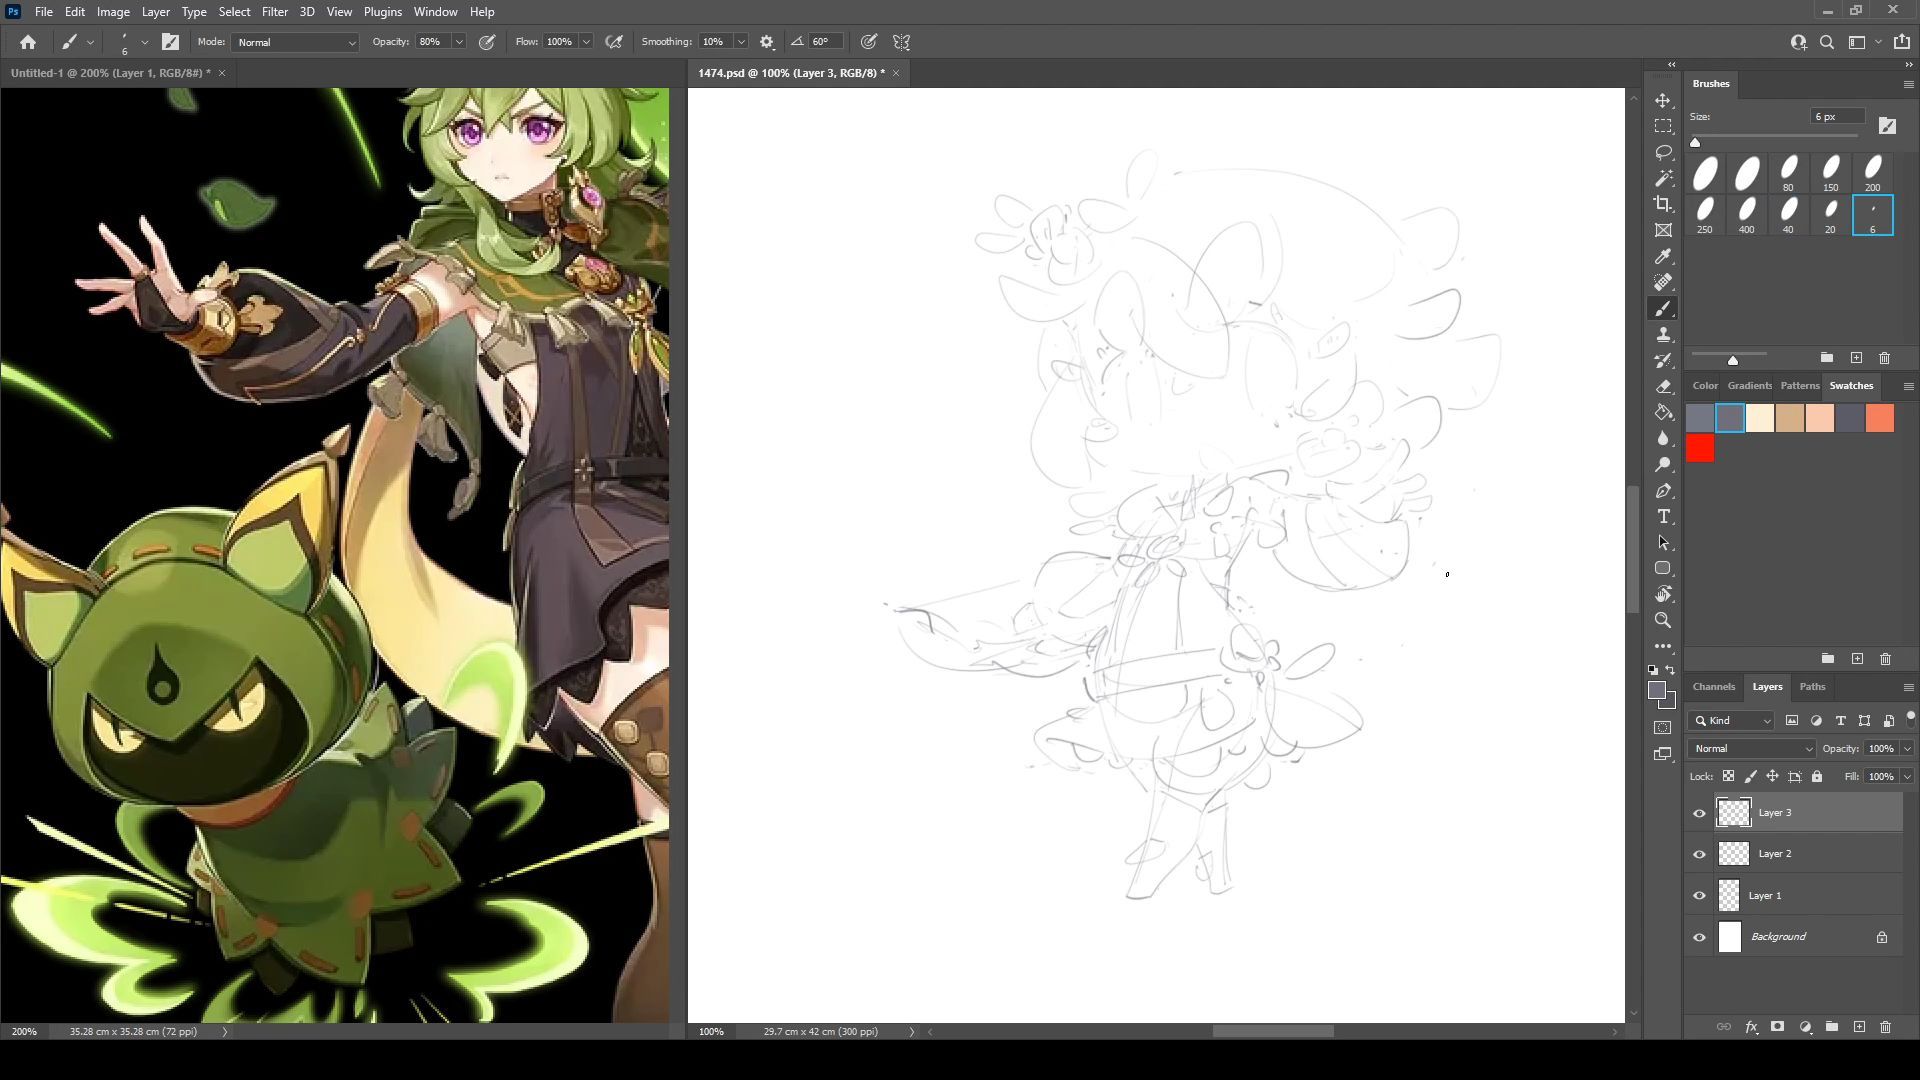Click the Home button in options bar
The height and width of the screenshot is (1080, 1920).
point(28,42)
